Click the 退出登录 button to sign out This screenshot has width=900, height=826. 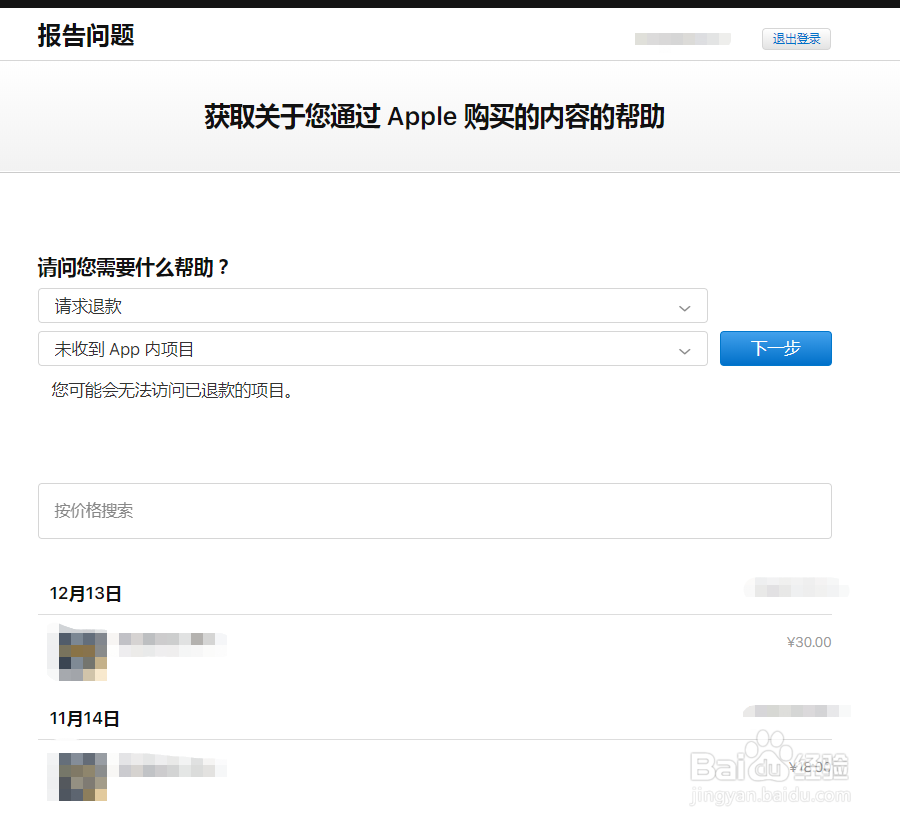point(796,39)
